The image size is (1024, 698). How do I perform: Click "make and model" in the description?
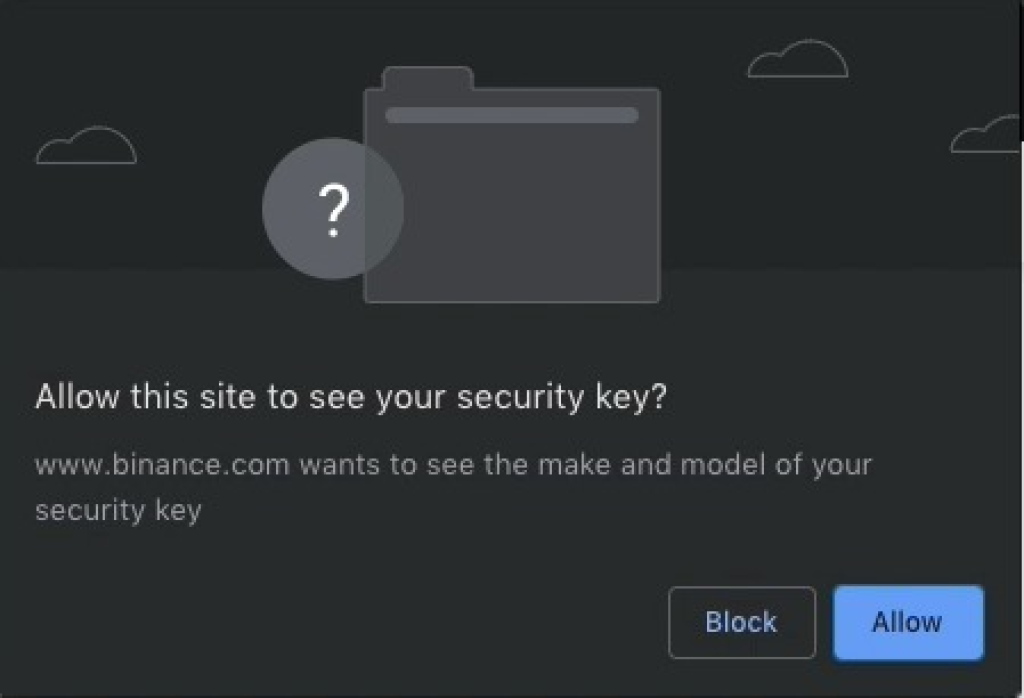pyautogui.click(x=652, y=465)
